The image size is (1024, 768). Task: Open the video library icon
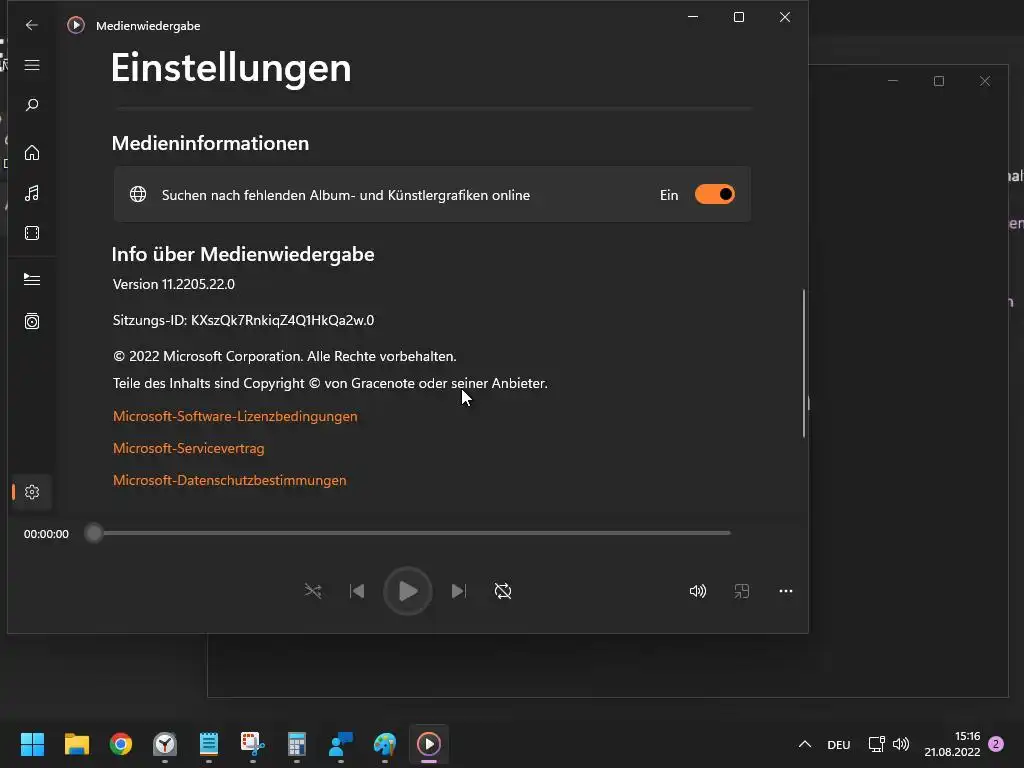[31, 233]
